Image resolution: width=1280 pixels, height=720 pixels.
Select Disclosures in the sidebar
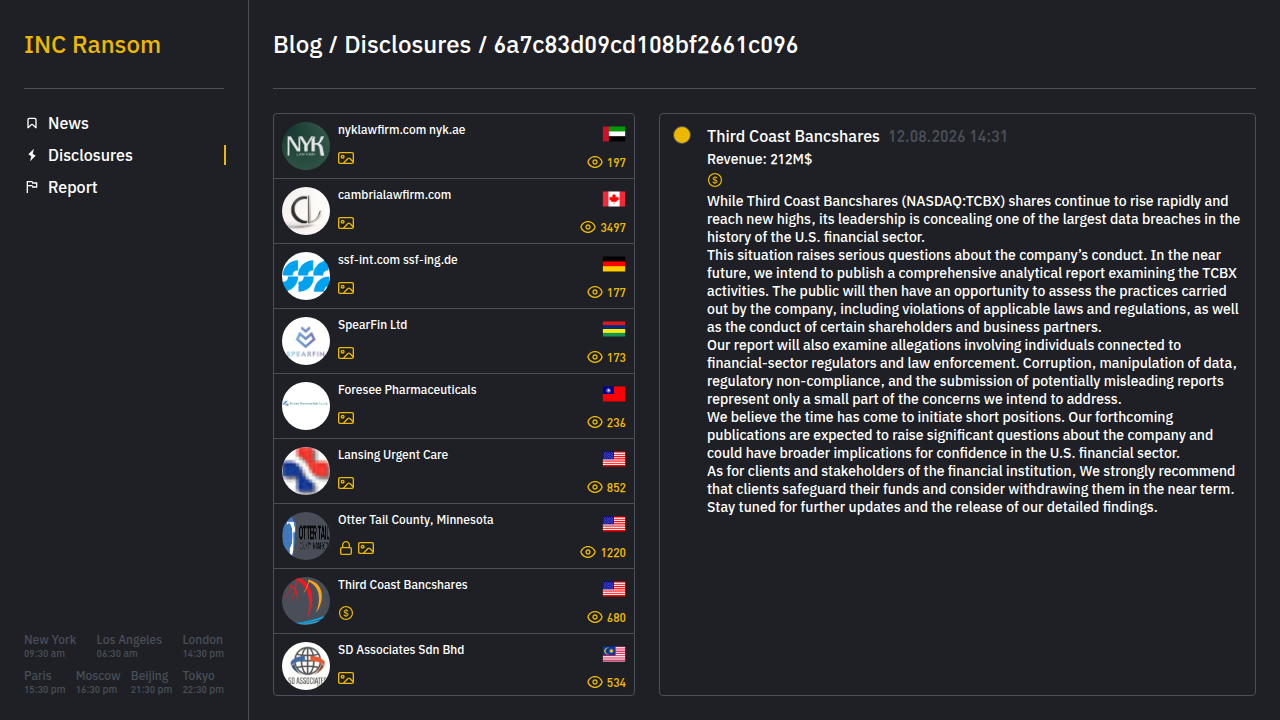coord(90,155)
